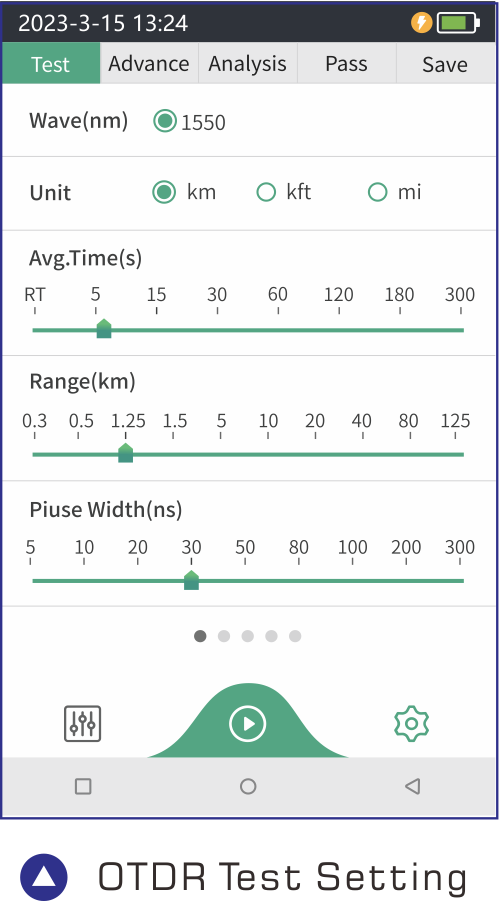The width and height of the screenshot is (499, 912).
Task: Switch to the Advance tab
Action: pyautogui.click(x=149, y=63)
